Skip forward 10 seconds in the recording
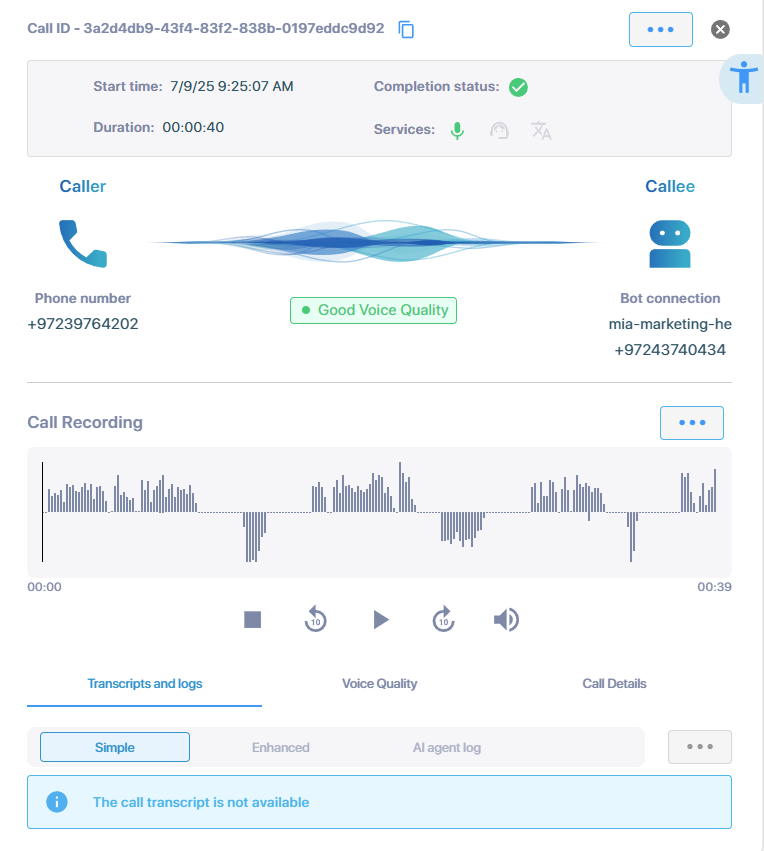 point(443,619)
